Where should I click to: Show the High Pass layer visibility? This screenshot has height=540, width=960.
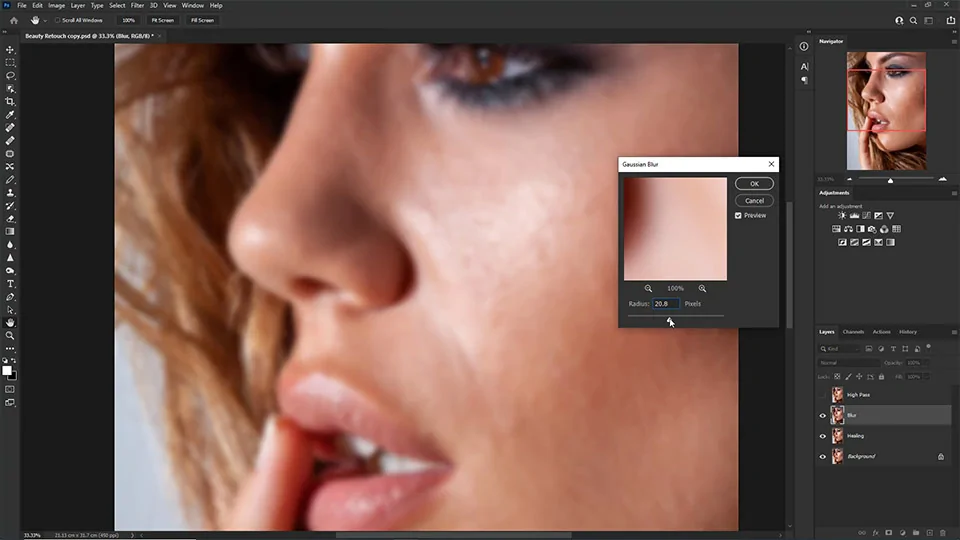point(823,395)
